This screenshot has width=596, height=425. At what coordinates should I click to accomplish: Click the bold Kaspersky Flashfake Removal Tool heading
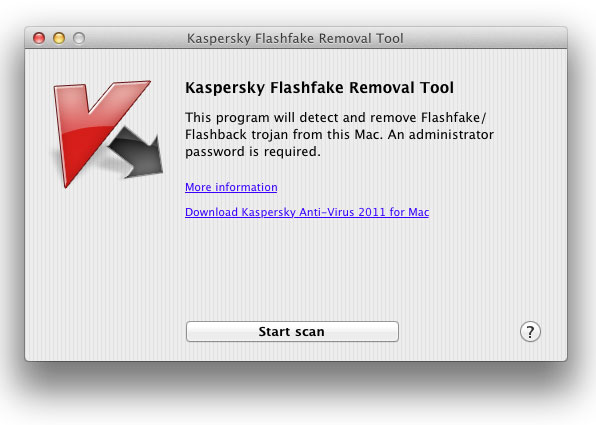click(x=319, y=87)
